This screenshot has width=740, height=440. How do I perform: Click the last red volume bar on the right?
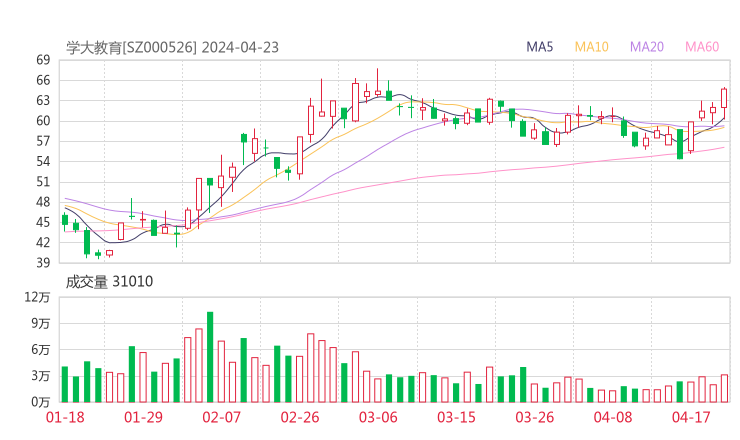[724, 389]
